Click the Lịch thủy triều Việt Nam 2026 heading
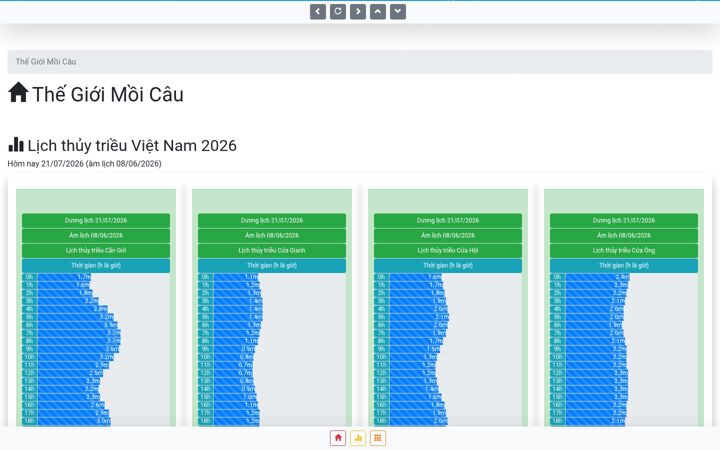720x450 pixels. click(x=132, y=146)
